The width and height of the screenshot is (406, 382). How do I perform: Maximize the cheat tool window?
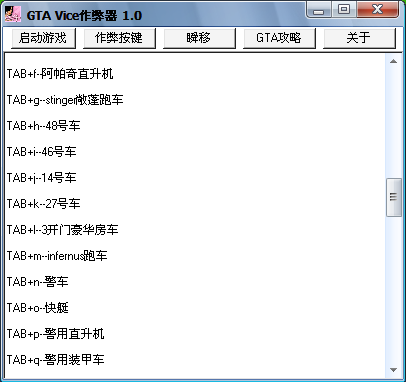pos(344,10)
